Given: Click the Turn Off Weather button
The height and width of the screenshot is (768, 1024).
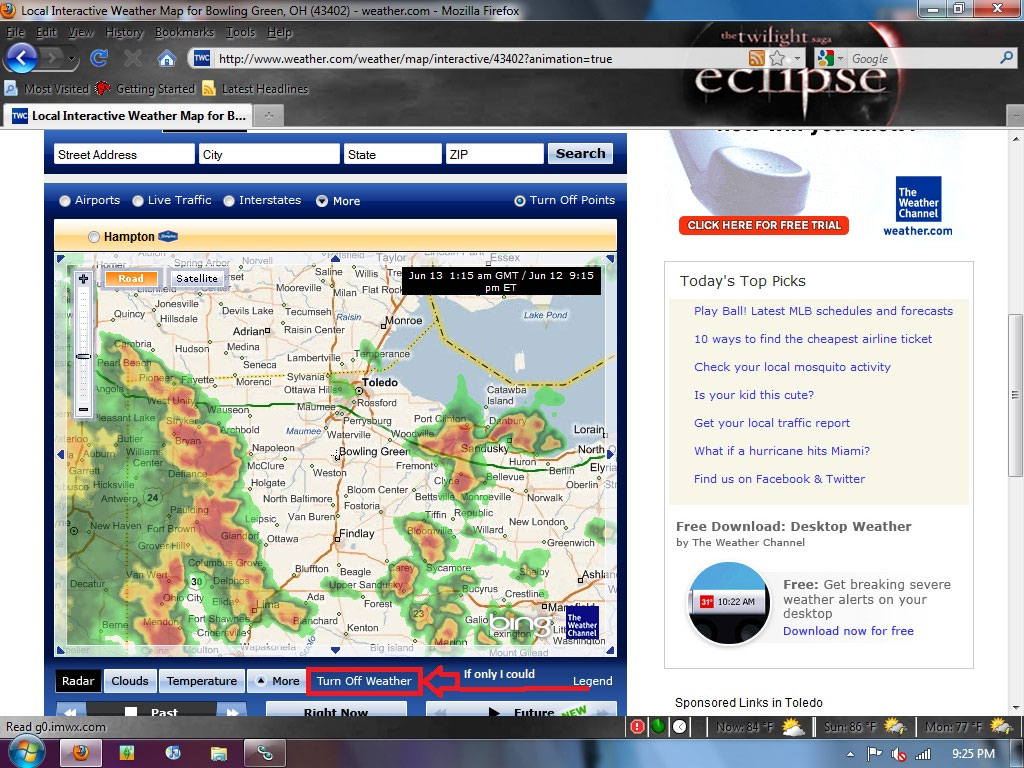Looking at the screenshot, I should 364,681.
